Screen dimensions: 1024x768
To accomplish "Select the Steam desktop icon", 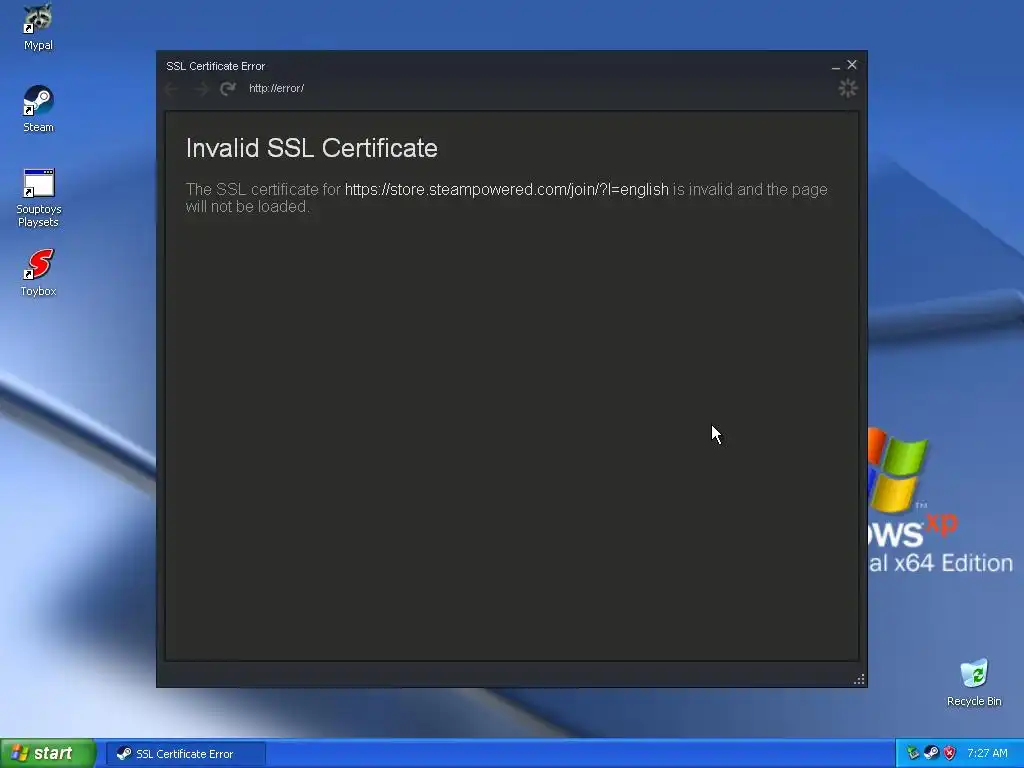I will pyautogui.click(x=38, y=109).
